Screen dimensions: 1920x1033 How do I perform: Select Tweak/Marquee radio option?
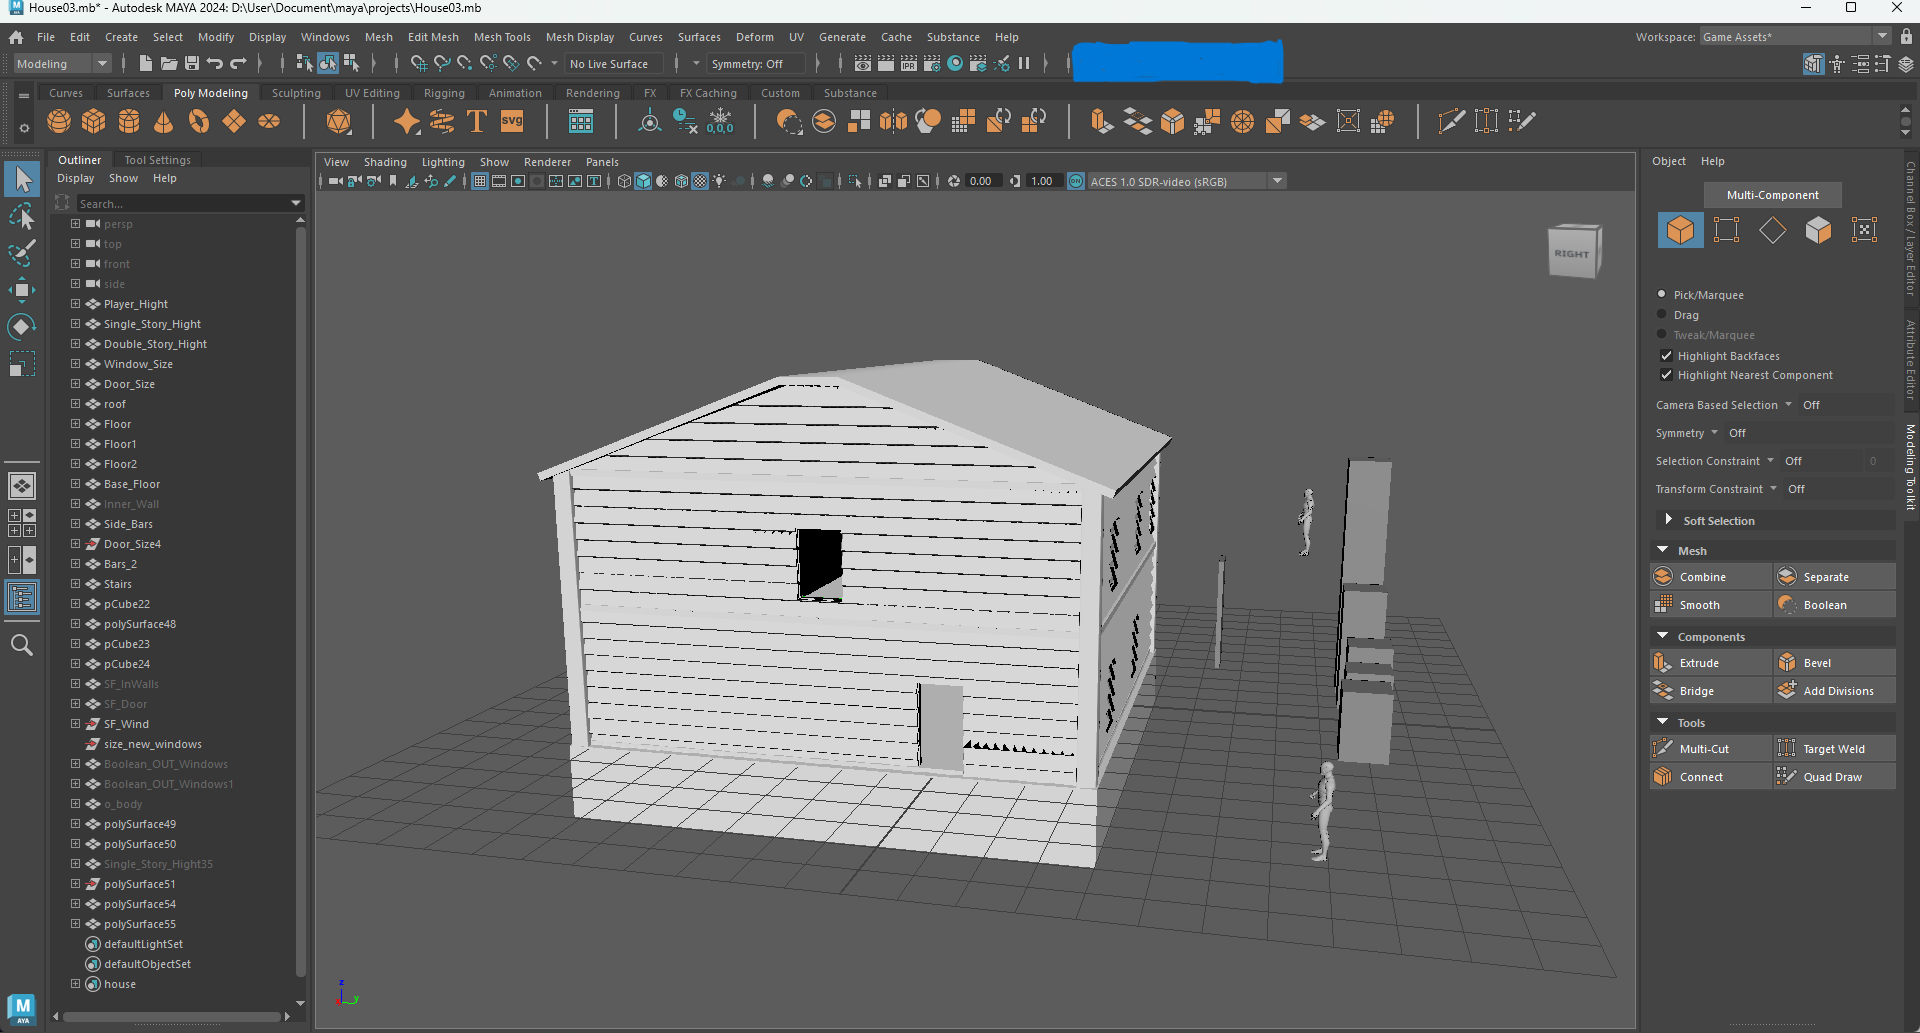pyautogui.click(x=1662, y=334)
